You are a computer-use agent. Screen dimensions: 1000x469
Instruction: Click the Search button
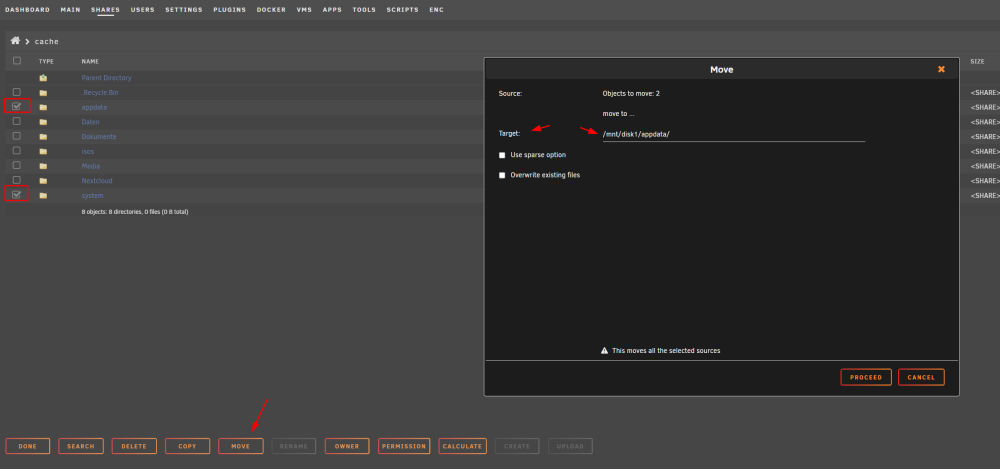[81, 446]
